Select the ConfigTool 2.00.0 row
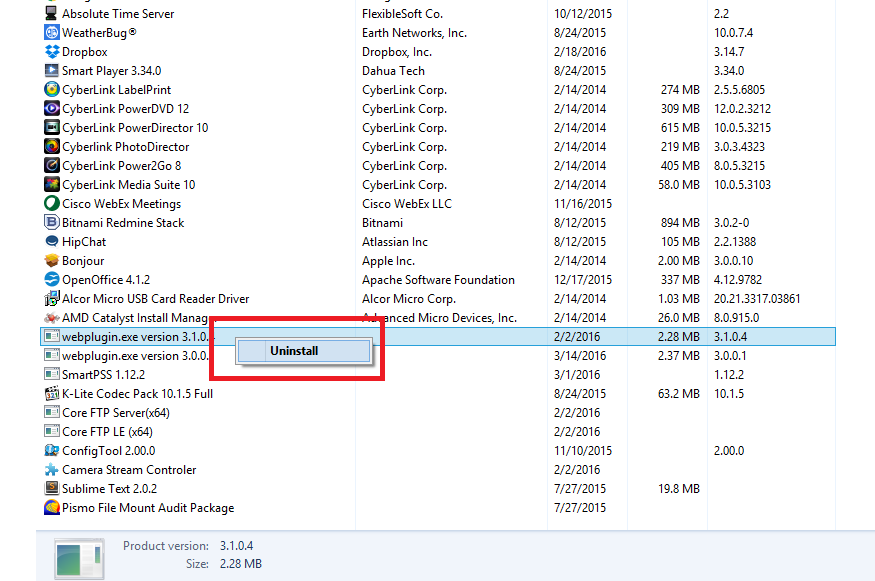The width and height of the screenshot is (875, 581). pos(438,451)
